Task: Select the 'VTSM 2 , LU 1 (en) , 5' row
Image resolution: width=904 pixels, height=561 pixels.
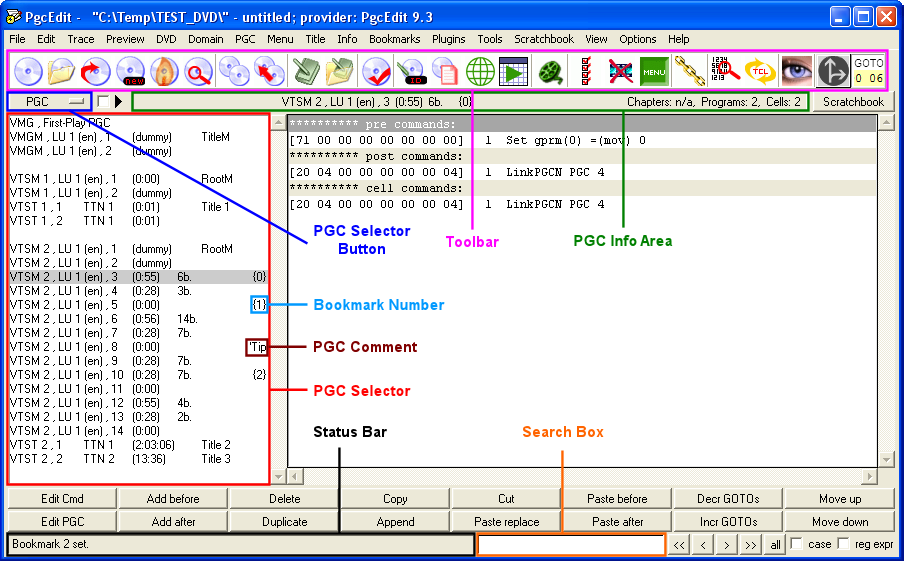Action: click(138, 304)
